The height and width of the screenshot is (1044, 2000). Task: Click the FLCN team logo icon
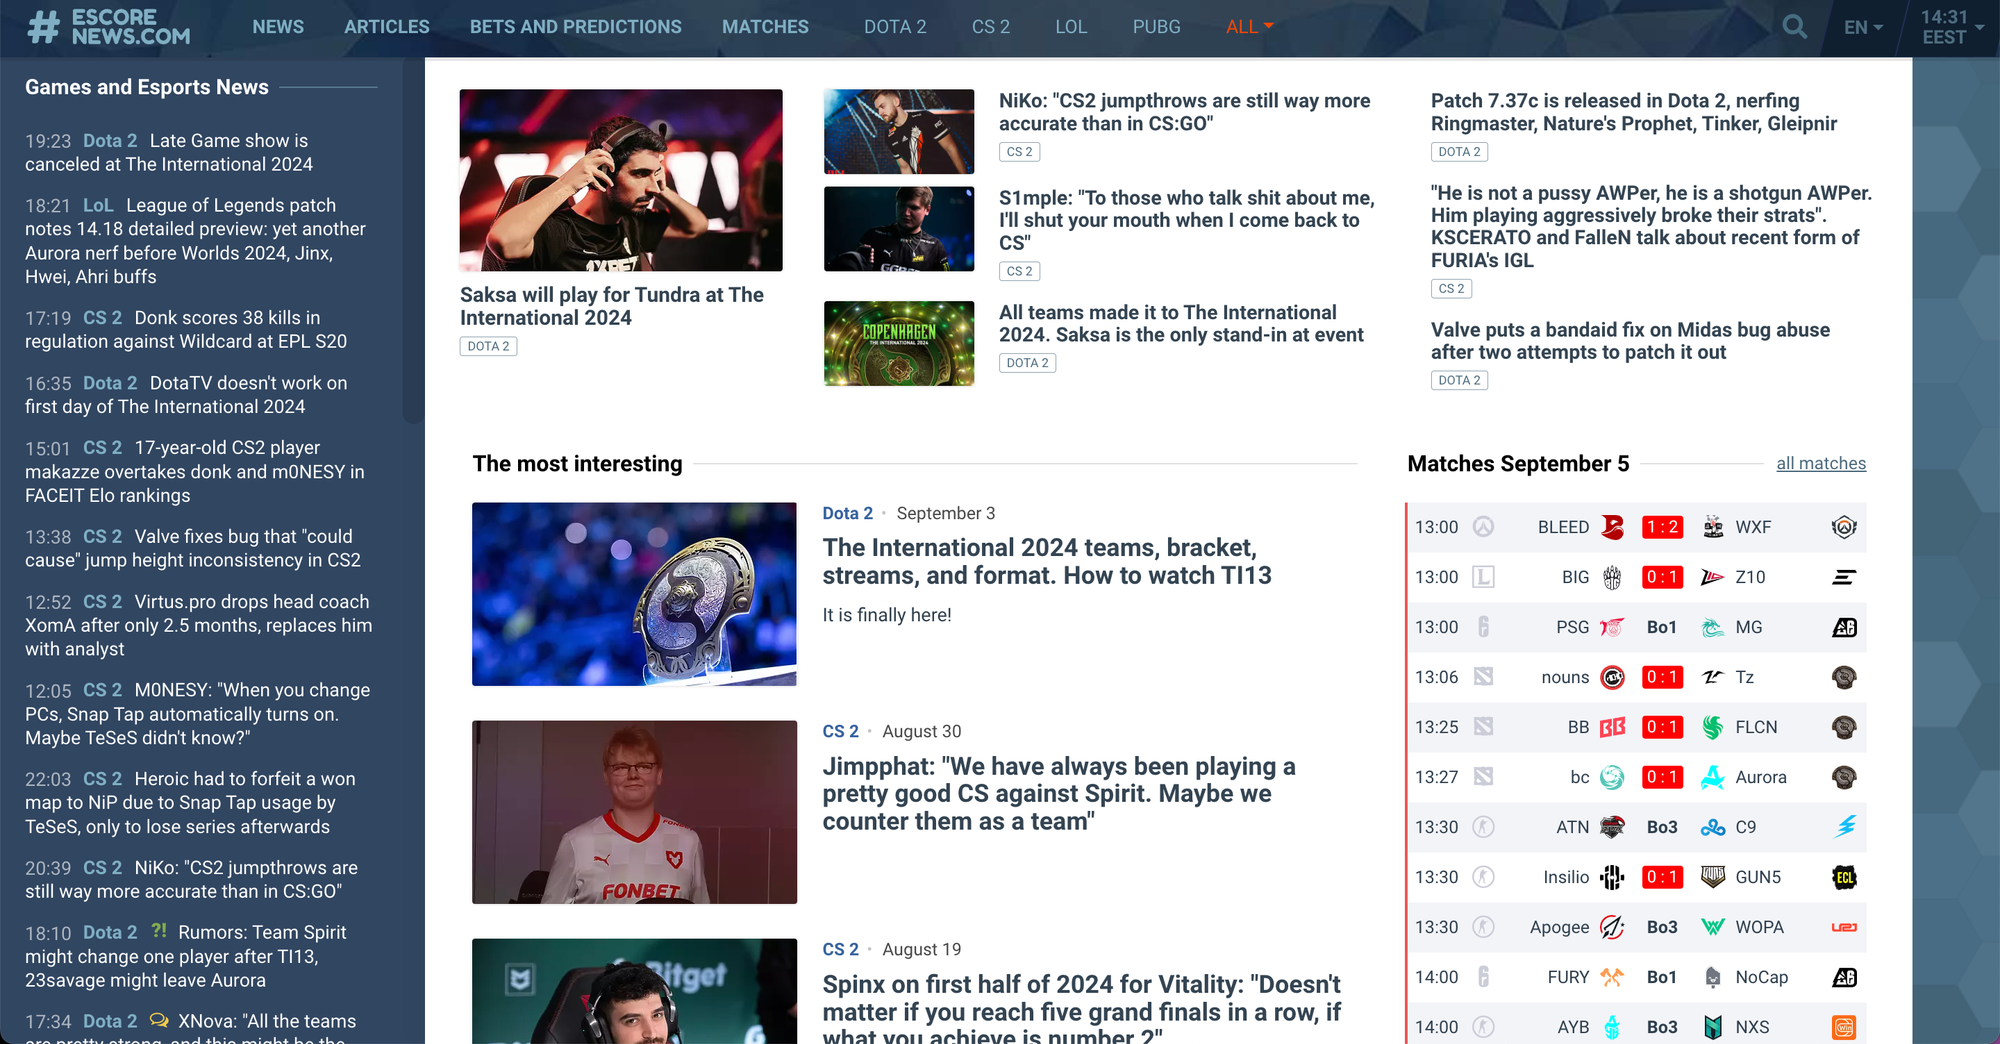coord(1713,727)
